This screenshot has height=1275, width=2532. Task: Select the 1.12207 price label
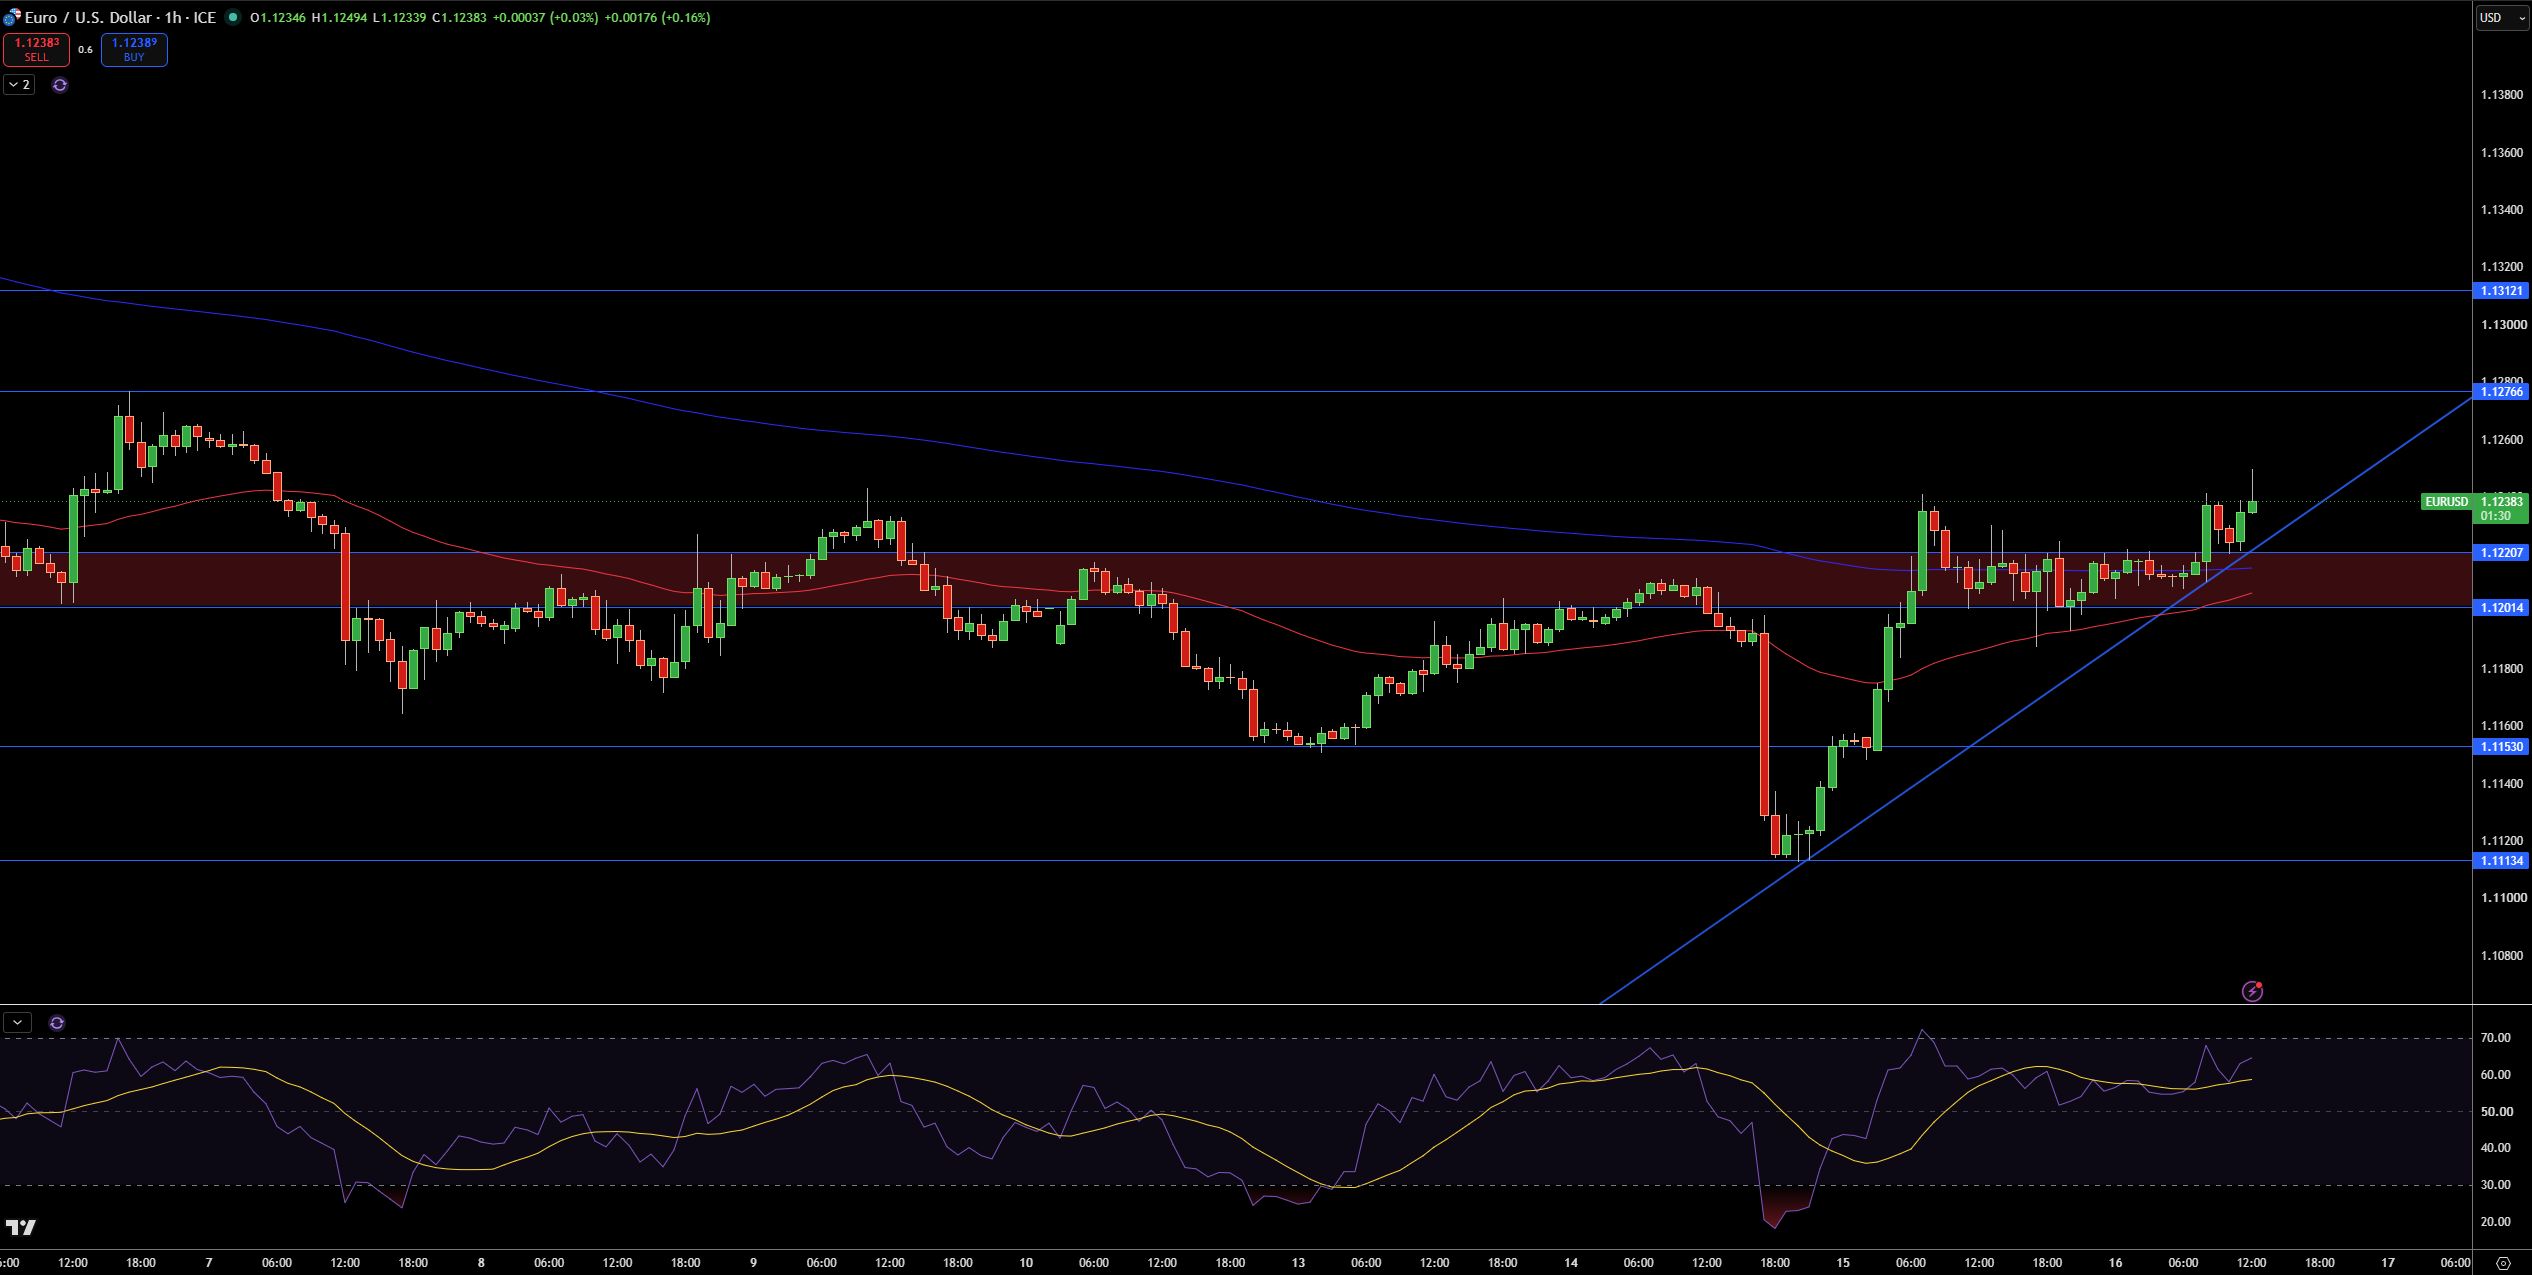[x=2501, y=553]
